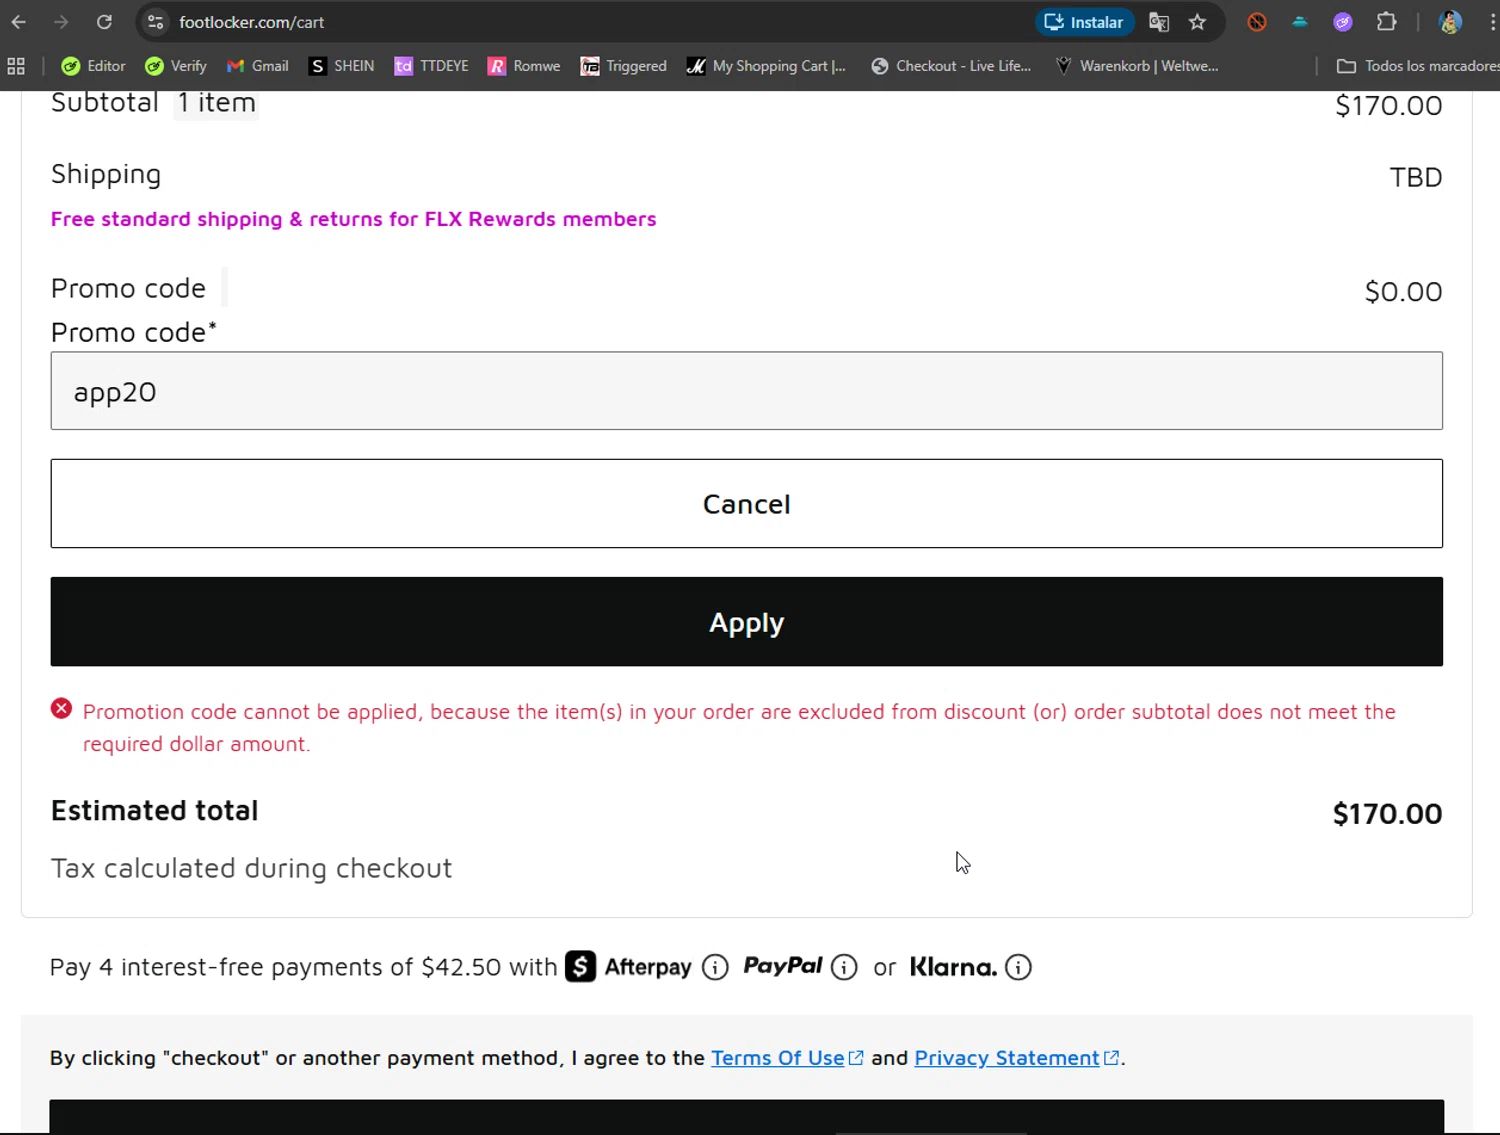Screen dimensions: 1500x1135
Task: Bookmark this page with the star icon
Action: [x=1197, y=22]
